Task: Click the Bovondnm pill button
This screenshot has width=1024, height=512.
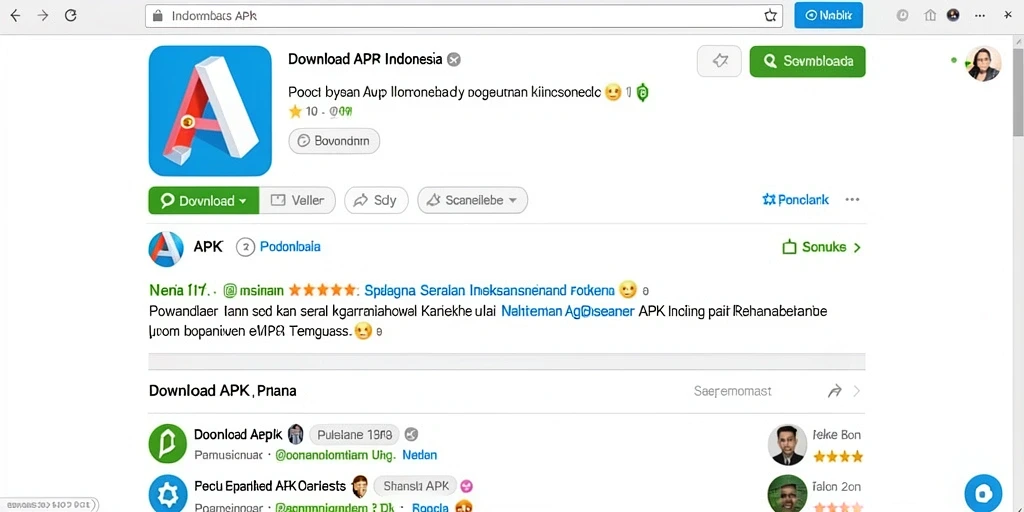Action: (x=334, y=140)
